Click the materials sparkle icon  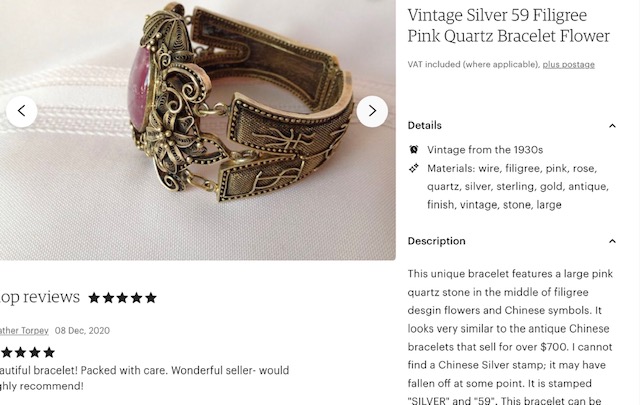[413, 168]
